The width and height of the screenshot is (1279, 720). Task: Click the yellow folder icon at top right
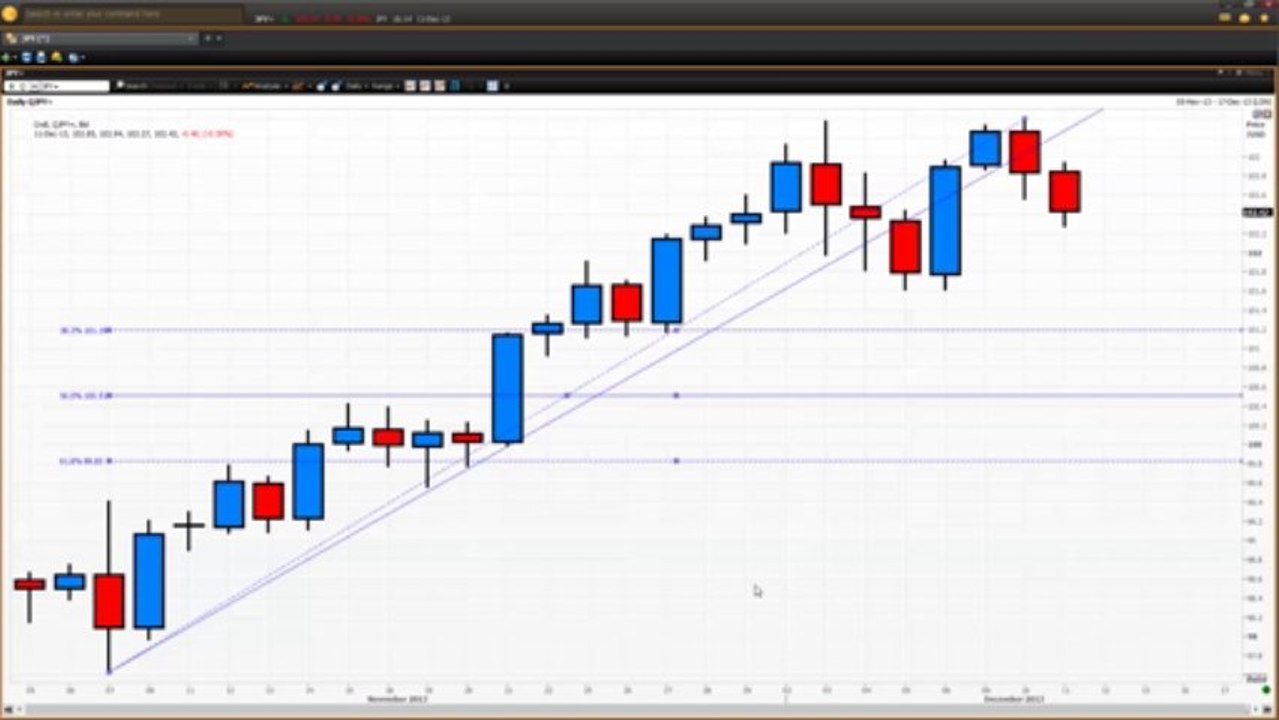[x=1245, y=17]
